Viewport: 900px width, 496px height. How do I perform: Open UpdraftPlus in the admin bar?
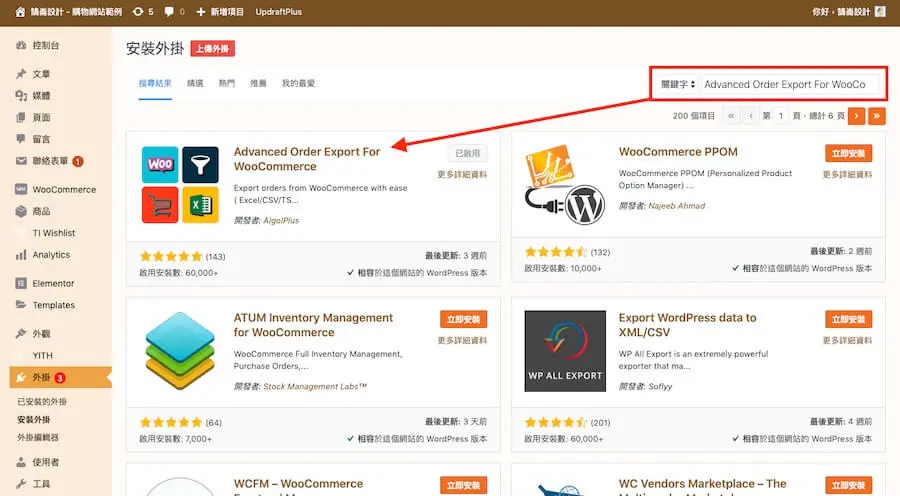coord(278,11)
